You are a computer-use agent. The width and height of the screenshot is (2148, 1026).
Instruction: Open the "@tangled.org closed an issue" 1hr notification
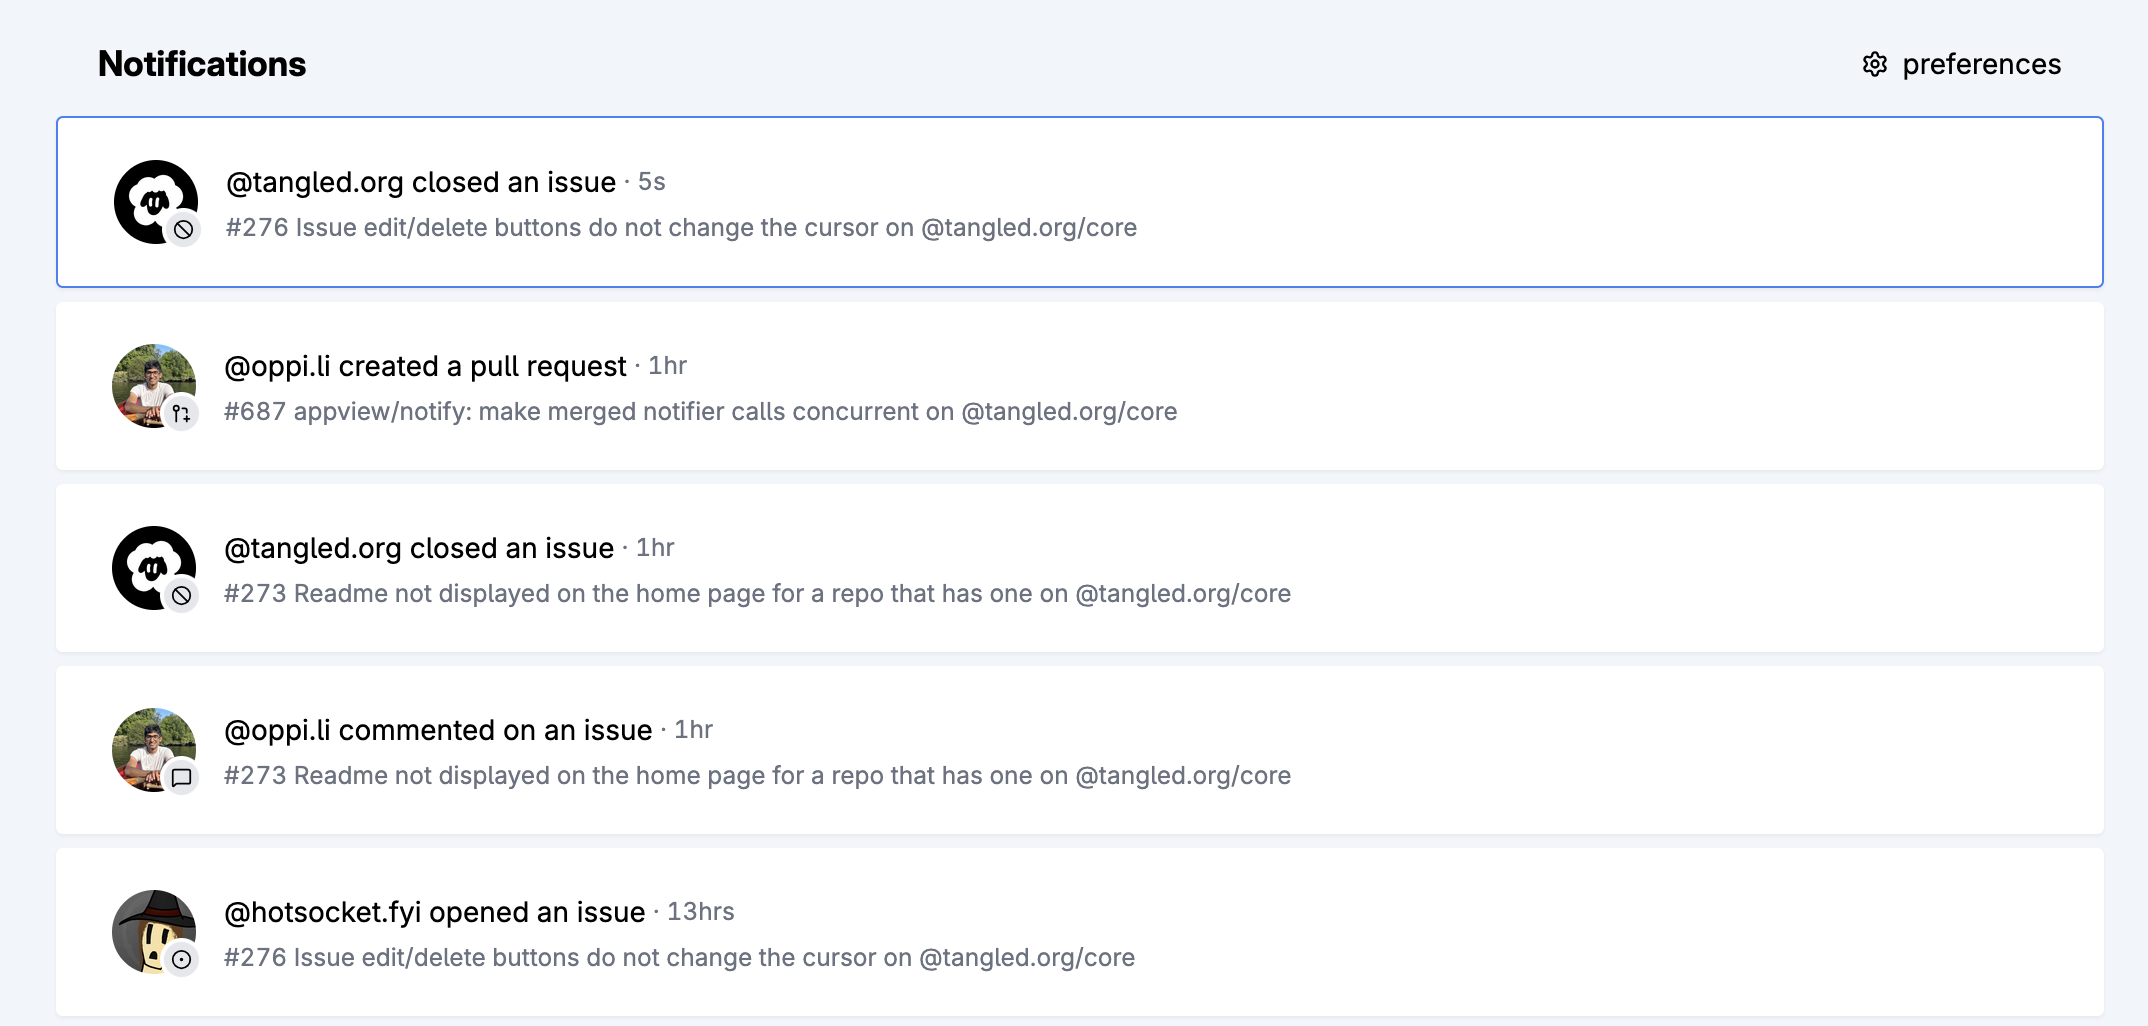(x=418, y=549)
